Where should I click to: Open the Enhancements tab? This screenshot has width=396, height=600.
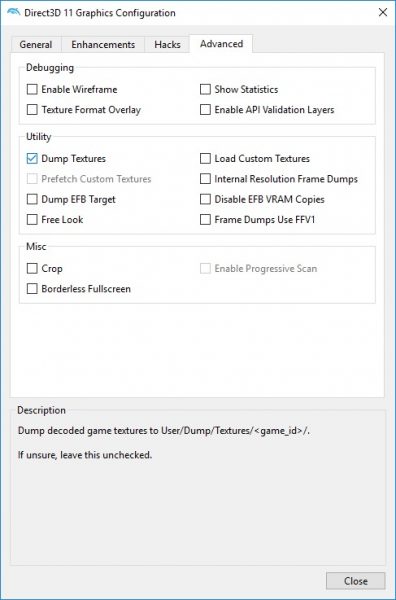(x=103, y=44)
